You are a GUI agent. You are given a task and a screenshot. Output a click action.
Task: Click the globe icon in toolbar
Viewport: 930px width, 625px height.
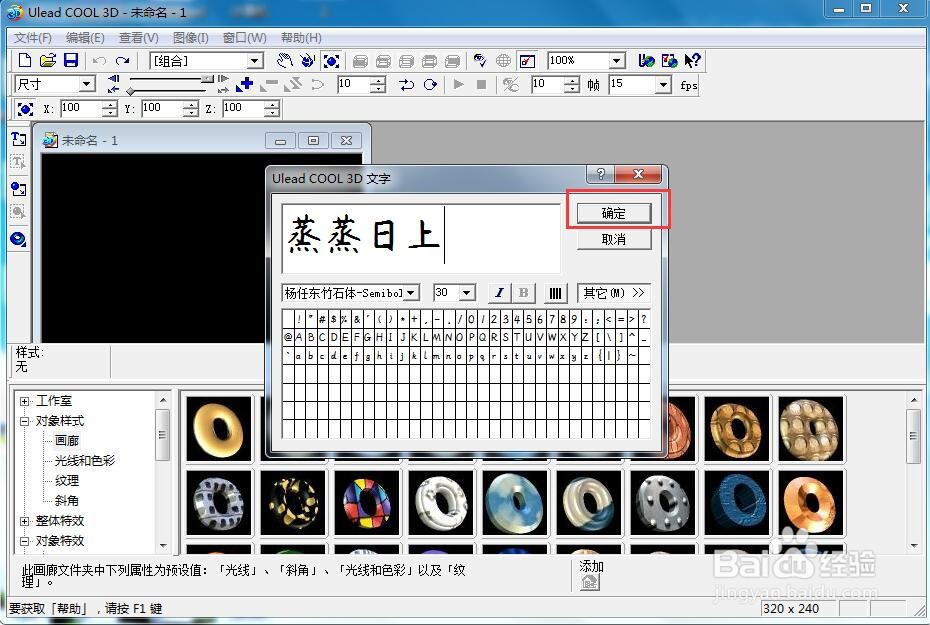tap(503, 60)
